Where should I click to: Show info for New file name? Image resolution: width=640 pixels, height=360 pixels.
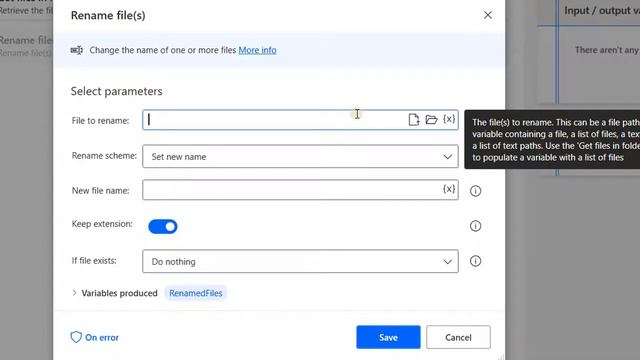[476, 191]
